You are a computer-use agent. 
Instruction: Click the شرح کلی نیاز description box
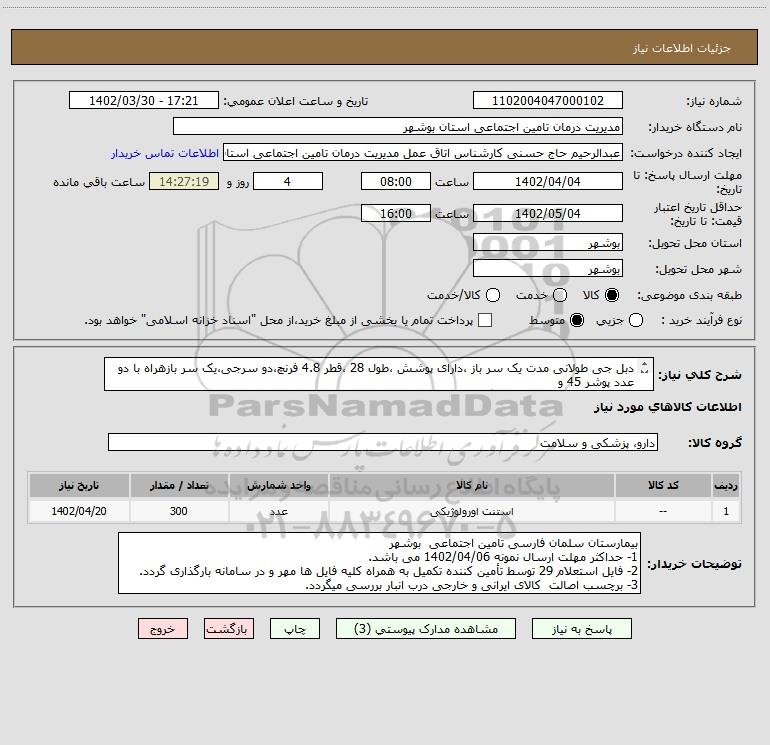coord(379,374)
